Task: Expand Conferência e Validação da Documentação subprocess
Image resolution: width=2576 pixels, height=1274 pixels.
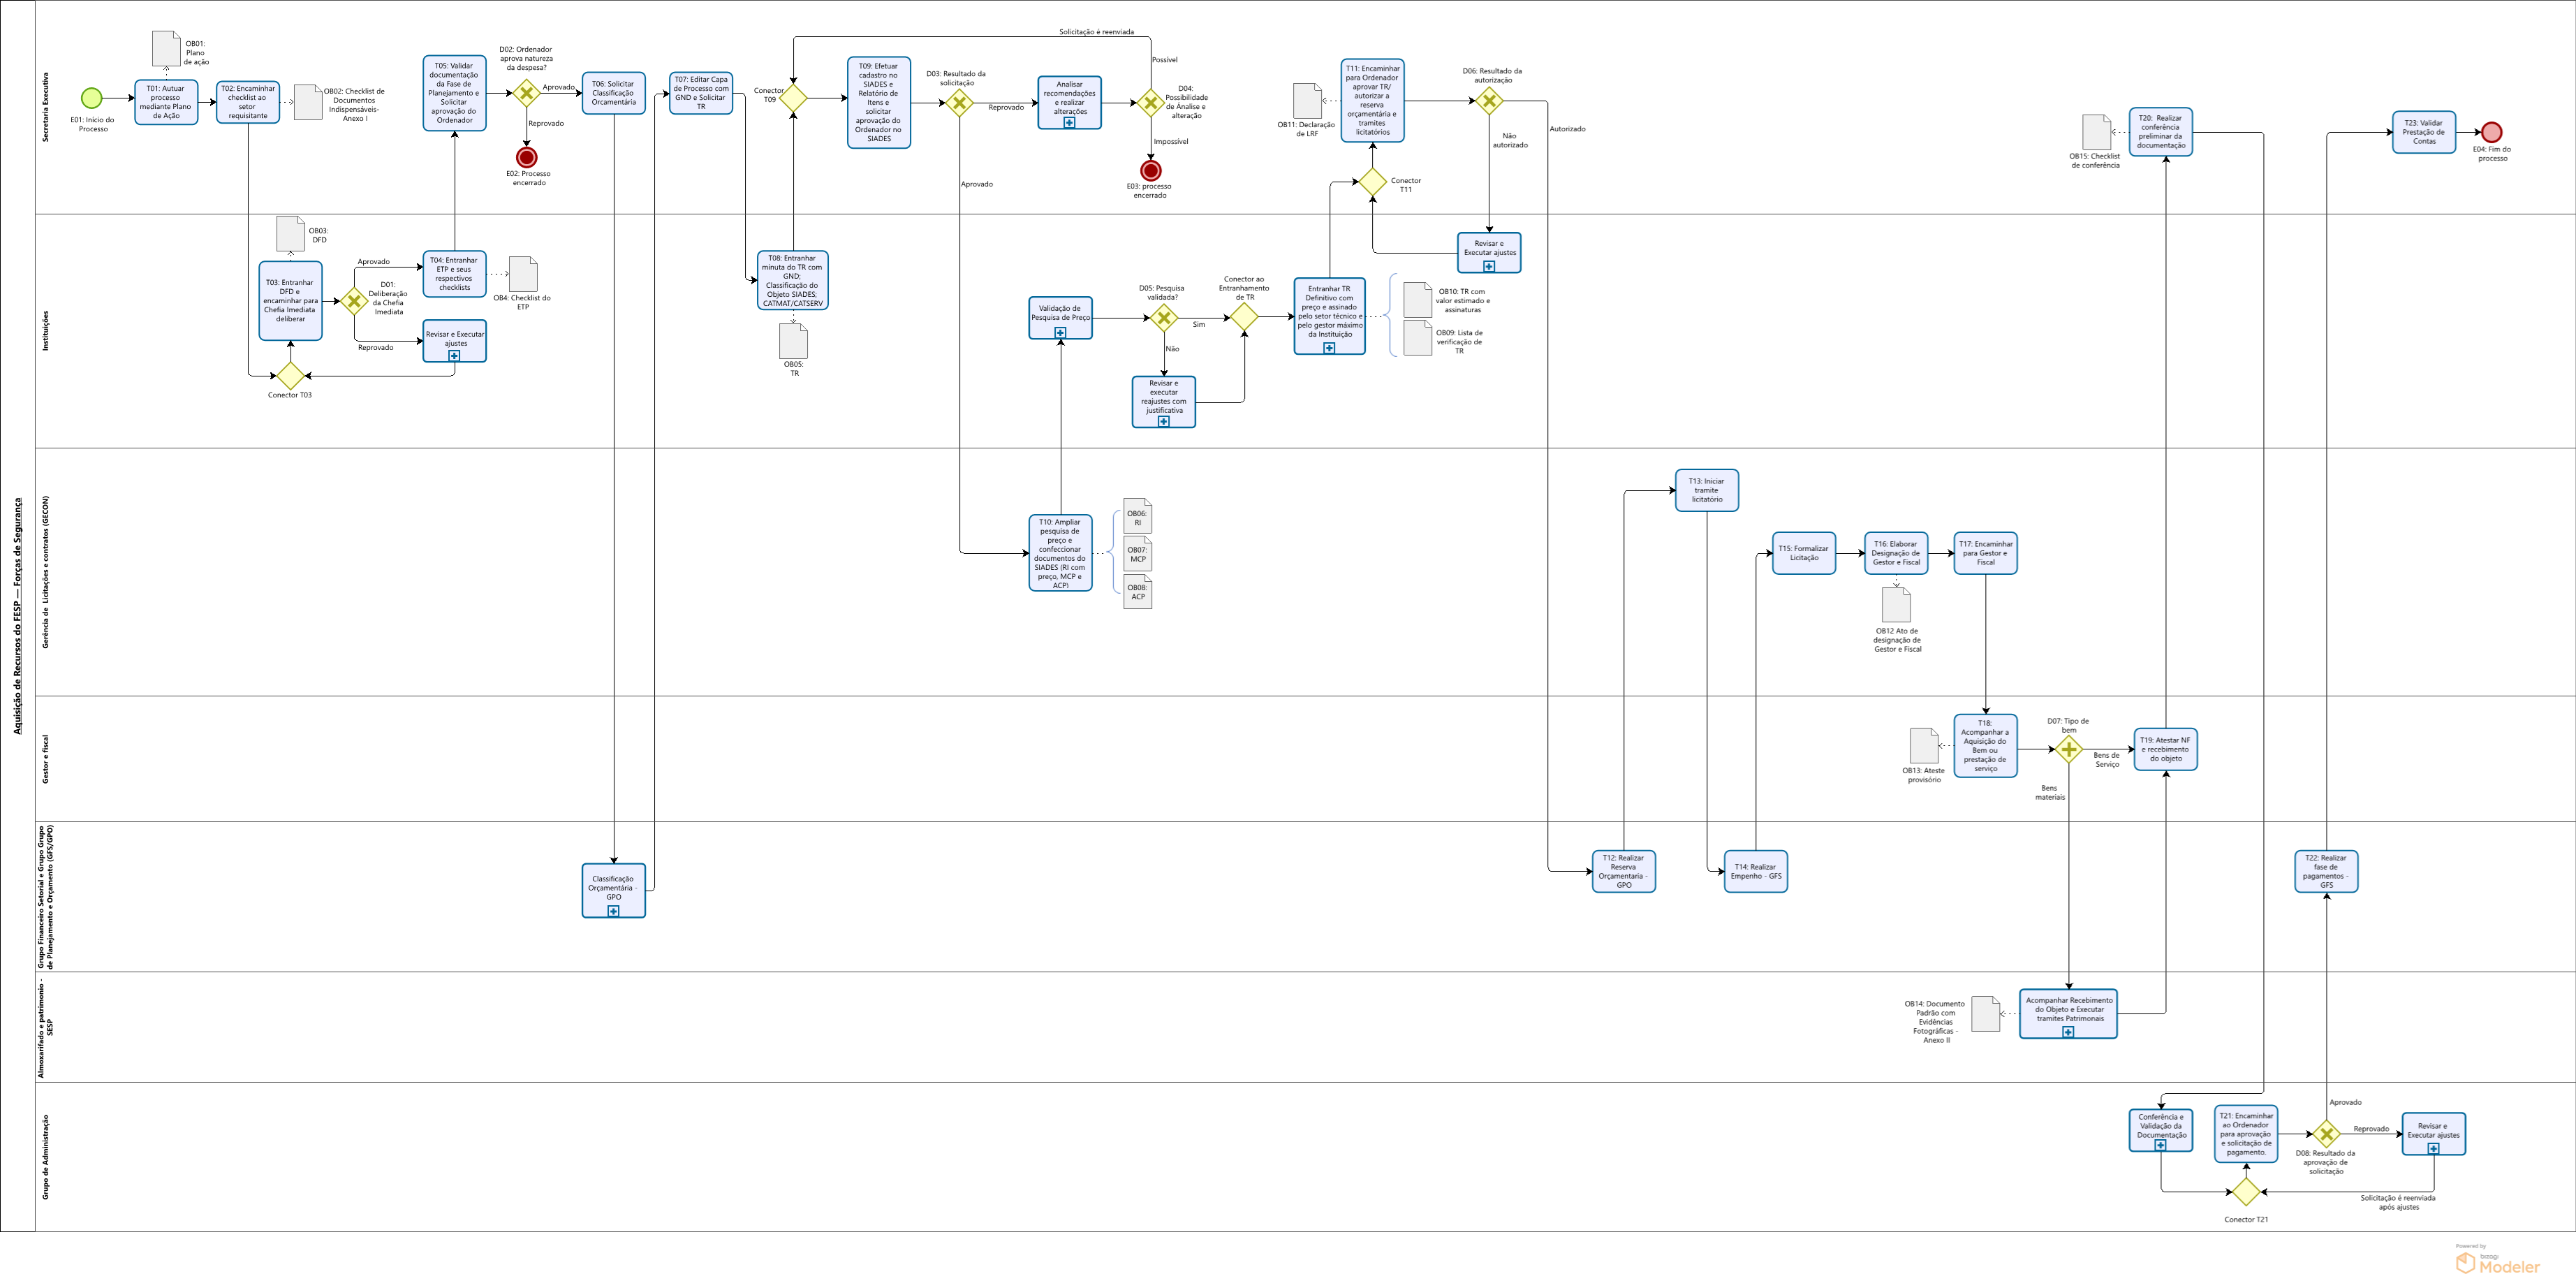Action: point(2160,1146)
